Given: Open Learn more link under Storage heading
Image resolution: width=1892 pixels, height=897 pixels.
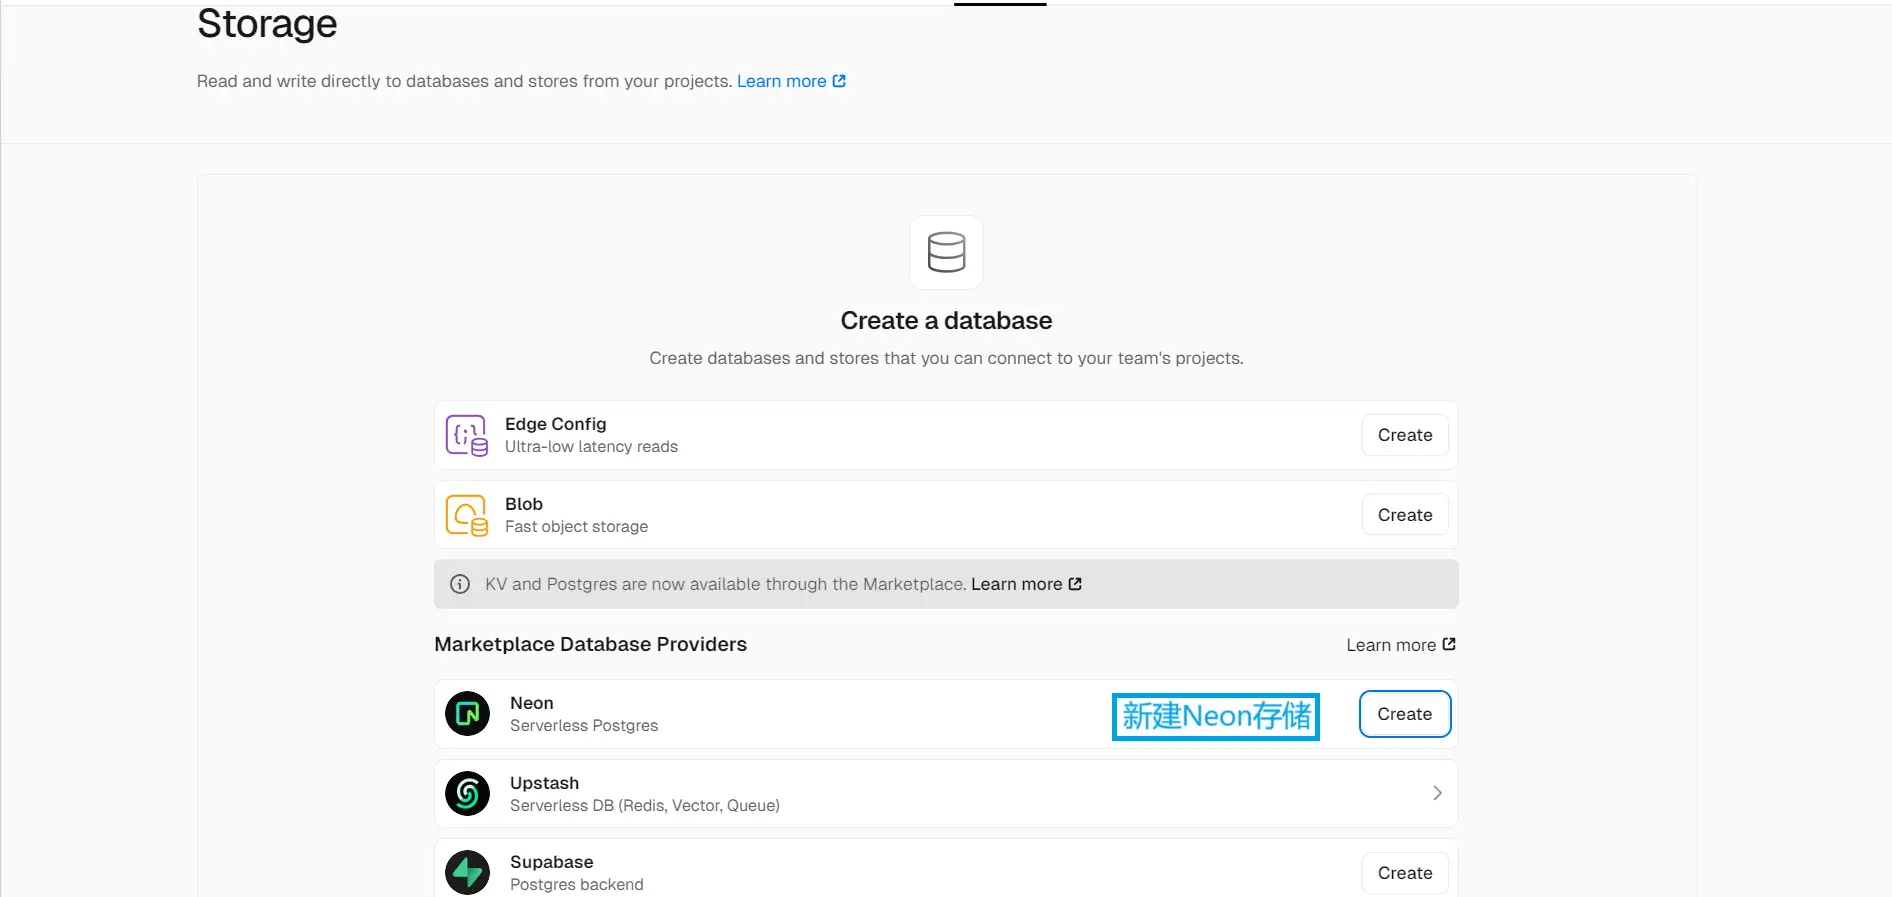Looking at the screenshot, I should (x=782, y=81).
